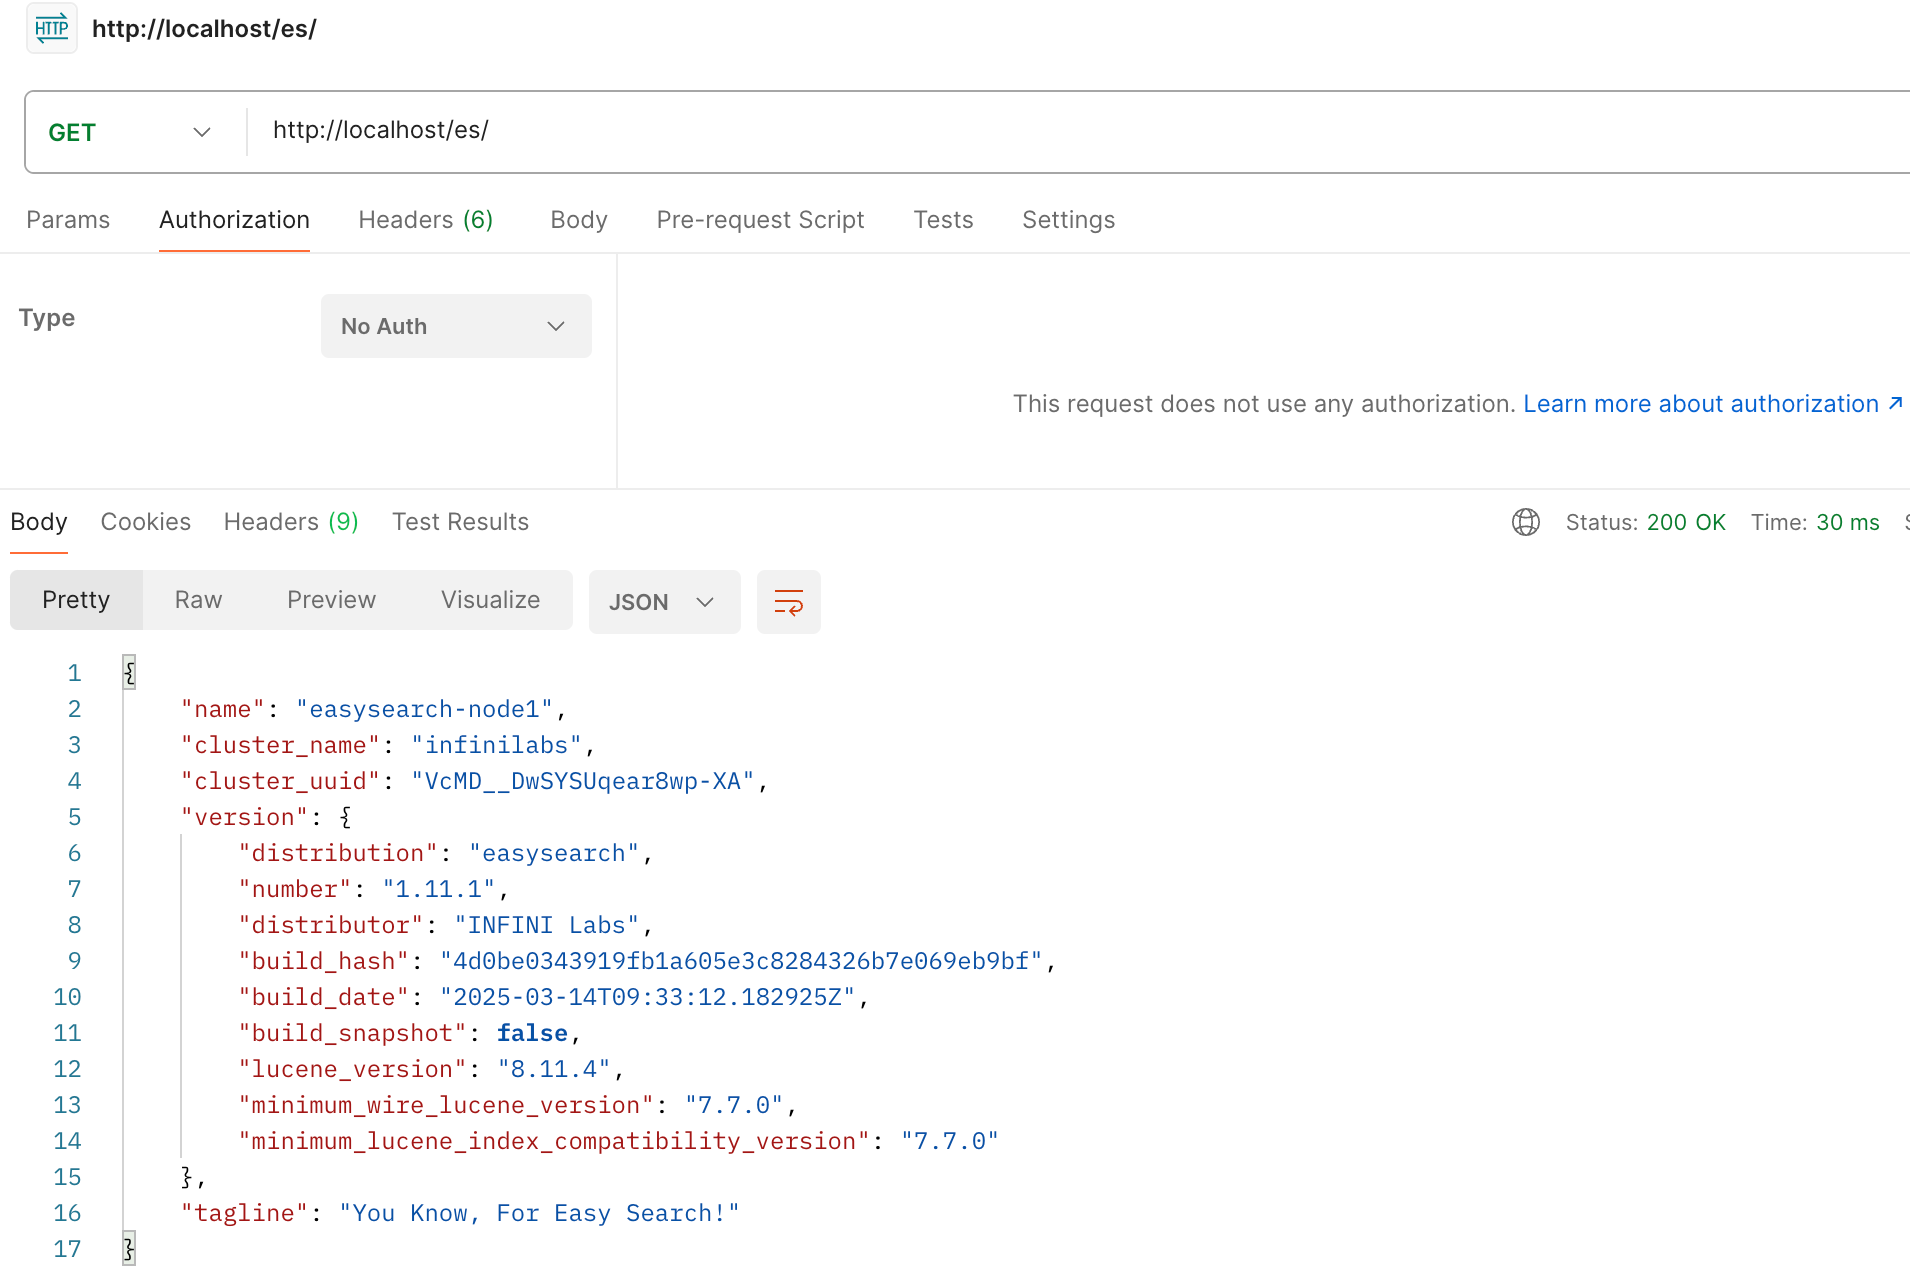The height and width of the screenshot is (1282, 1910).
Task: Click the value "easysearch-node1"
Action: (424, 709)
